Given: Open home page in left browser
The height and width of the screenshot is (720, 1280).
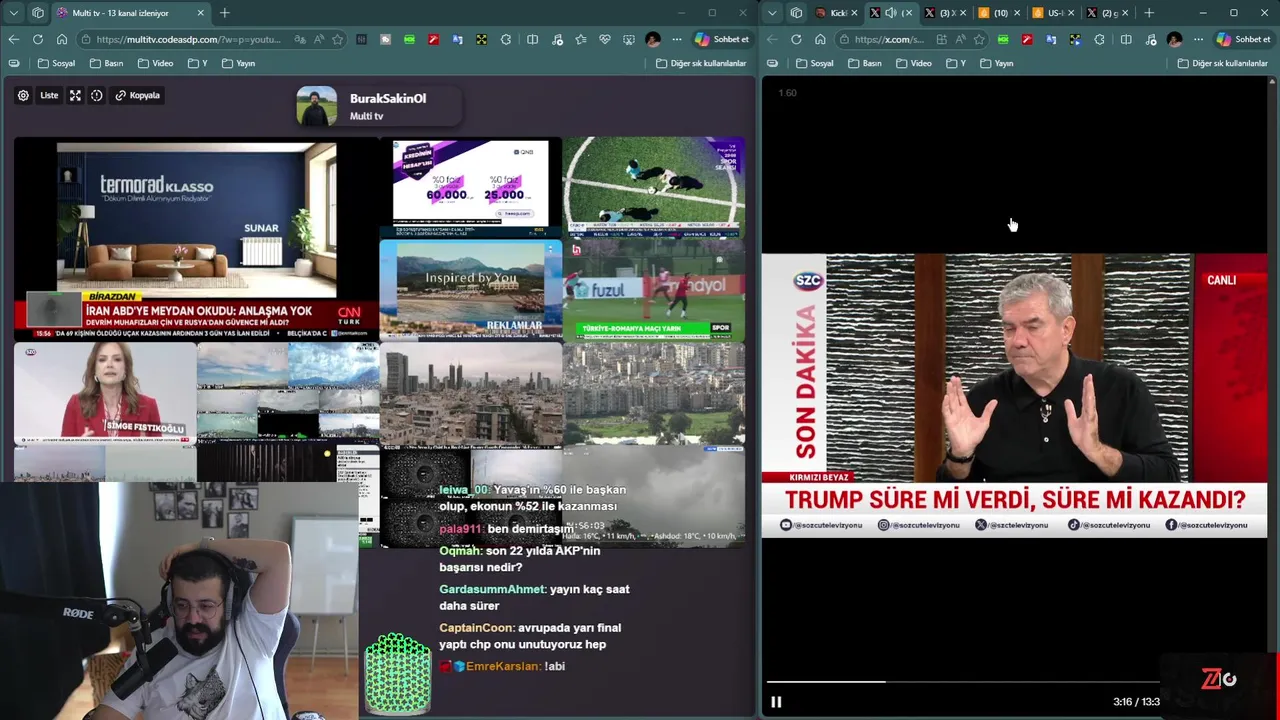Looking at the screenshot, I should [x=61, y=39].
